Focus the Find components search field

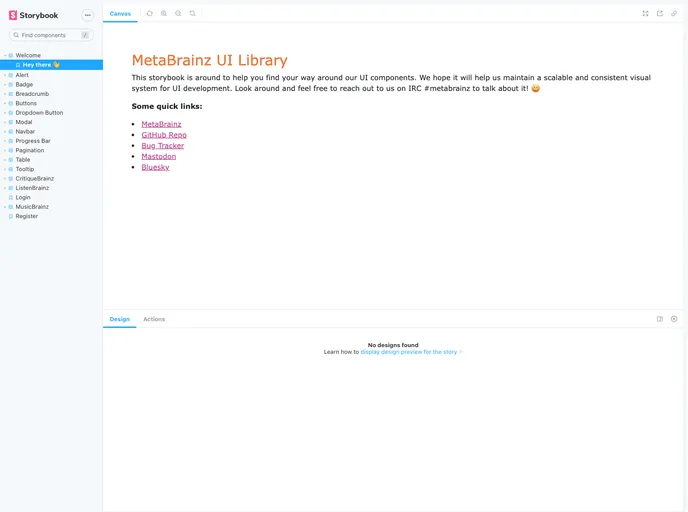click(51, 35)
